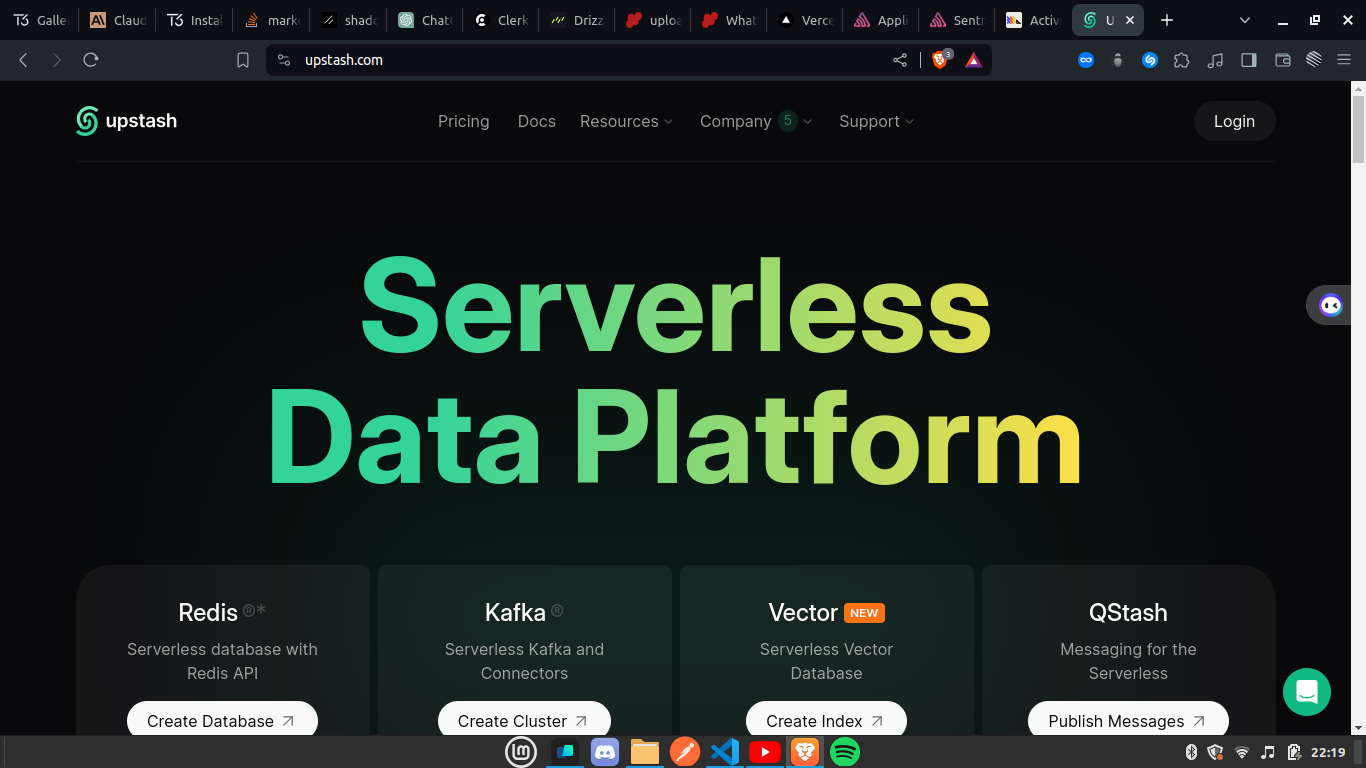Open Visual Studio Code from the taskbar
Image resolution: width=1366 pixels, height=768 pixels.
[x=725, y=752]
